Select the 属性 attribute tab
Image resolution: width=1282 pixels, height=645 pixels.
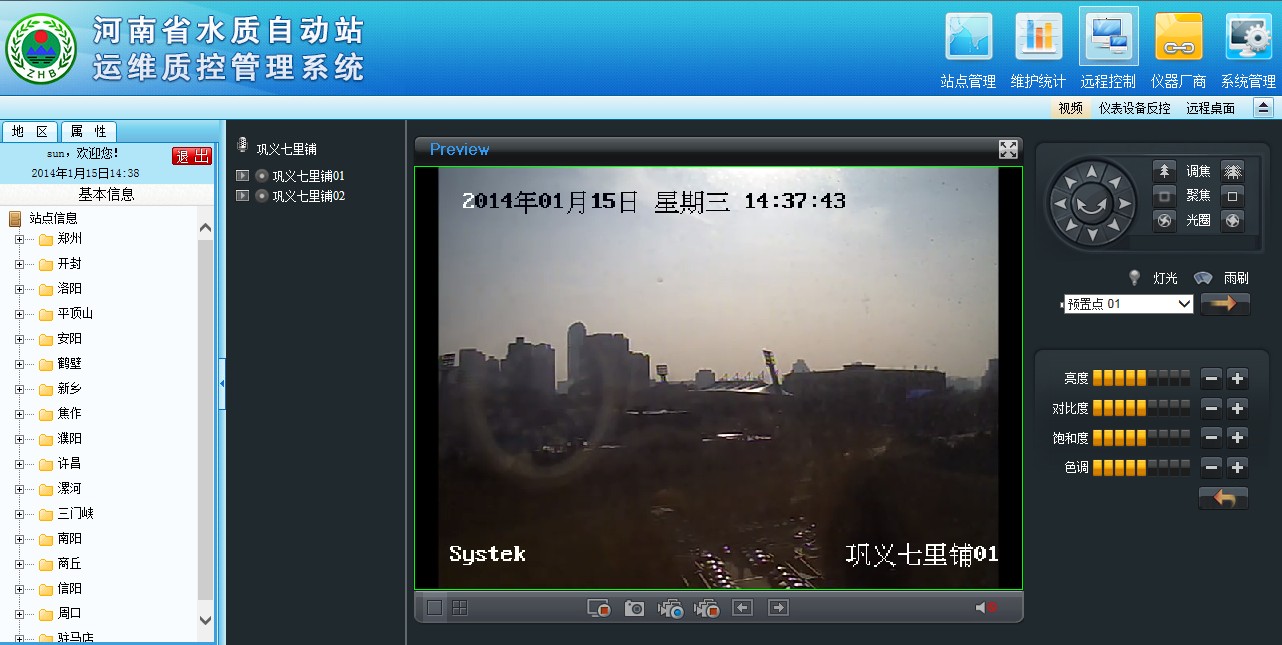(x=88, y=132)
